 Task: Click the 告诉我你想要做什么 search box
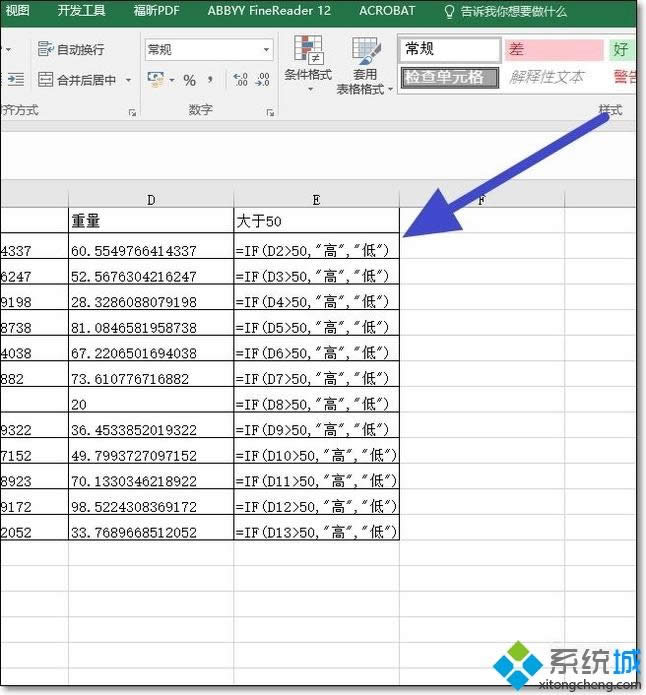pyautogui.click(x=505, y=12)
